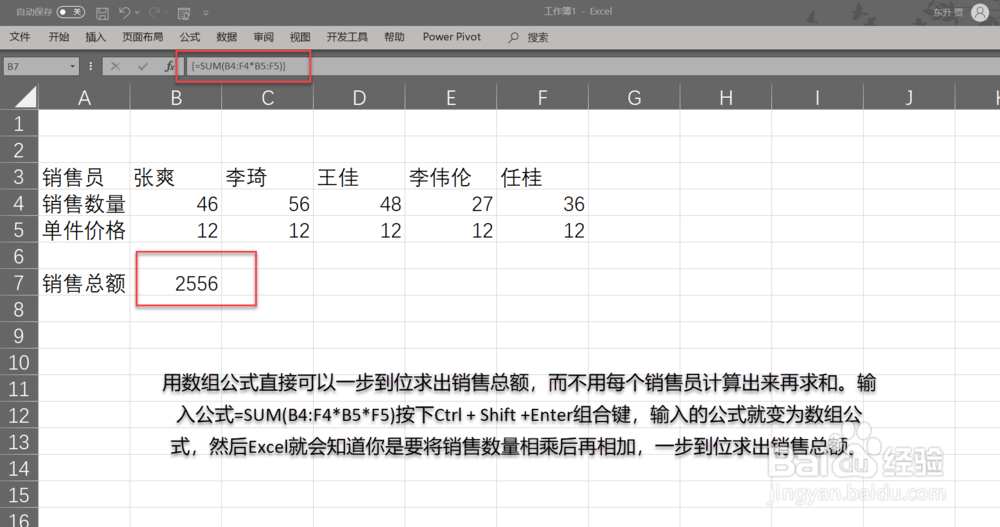Switch to the 开发工具 tab
Screen dimensions: 1000x527
[x=347, y=37]
